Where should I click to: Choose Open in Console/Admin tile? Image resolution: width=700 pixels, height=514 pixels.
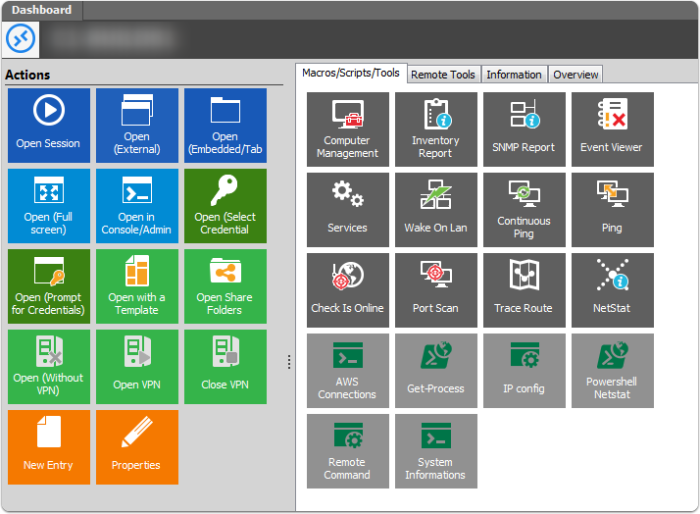136,206
